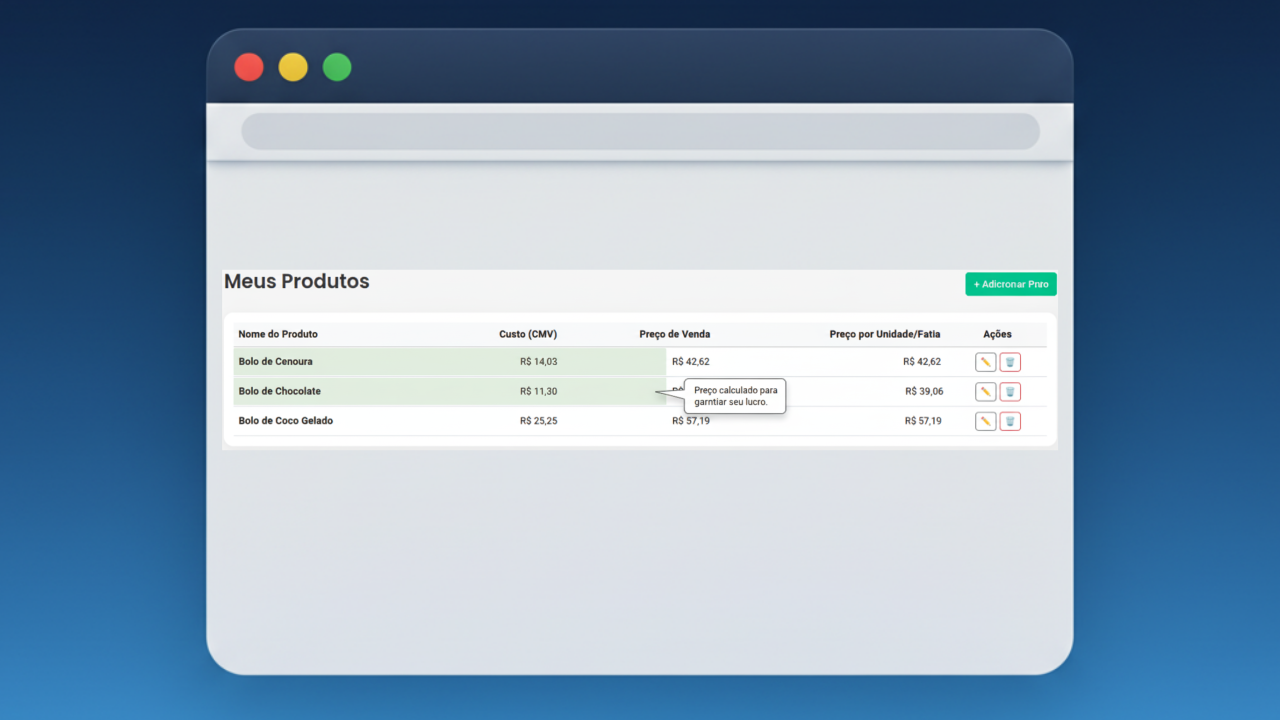
Task: Delete the Bolo de Cenoura product
Action: pyautogui.click(x=1010, y=362)
